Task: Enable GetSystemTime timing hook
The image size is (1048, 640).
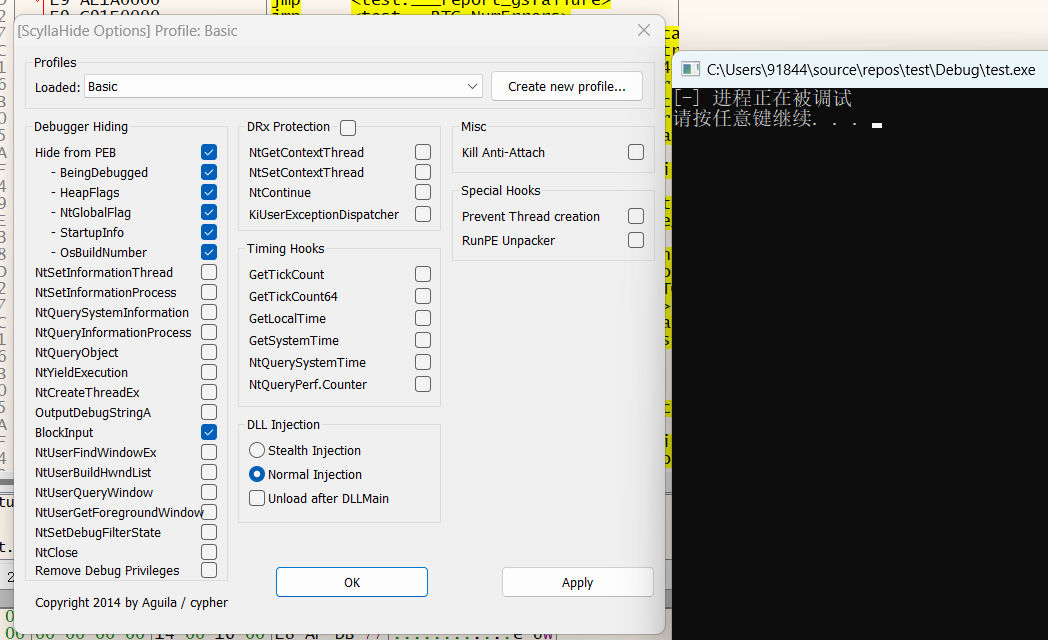Action: [422, 341]
